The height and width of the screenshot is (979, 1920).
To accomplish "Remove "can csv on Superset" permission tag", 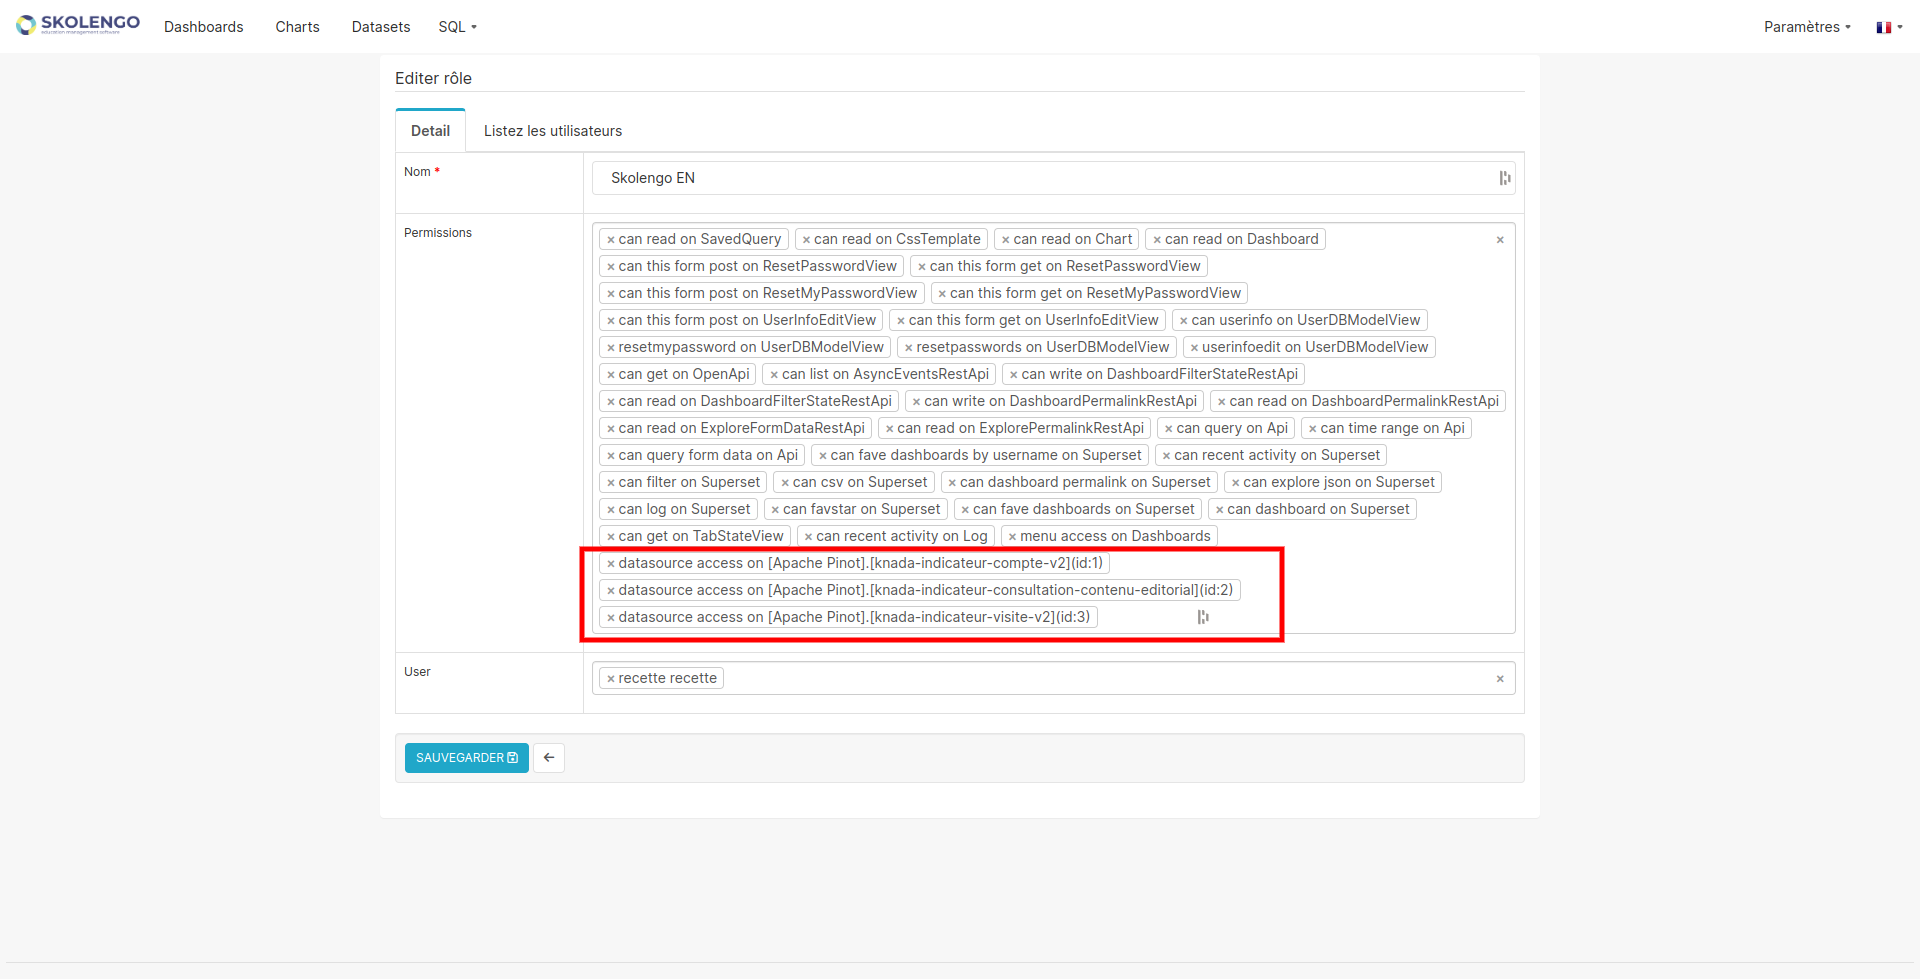I will [788, 482].
